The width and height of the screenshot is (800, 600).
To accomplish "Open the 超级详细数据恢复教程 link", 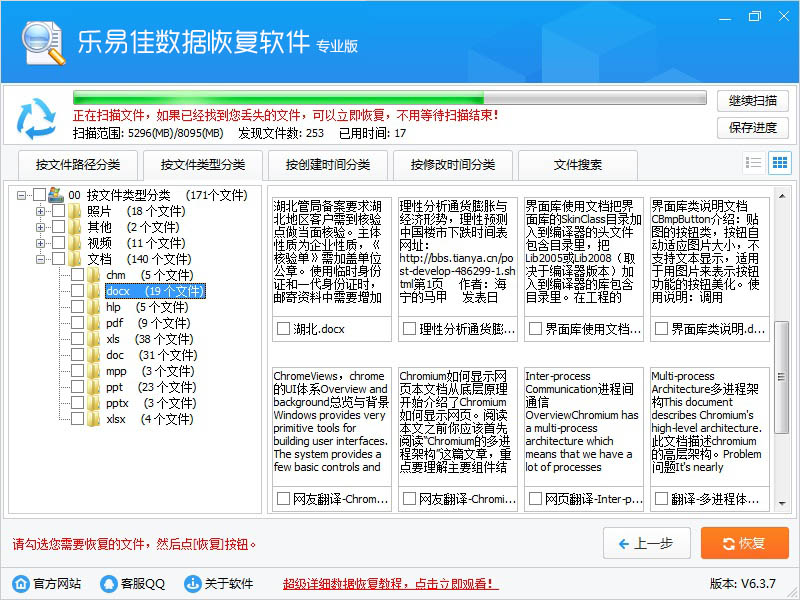I will click(390, 583).
